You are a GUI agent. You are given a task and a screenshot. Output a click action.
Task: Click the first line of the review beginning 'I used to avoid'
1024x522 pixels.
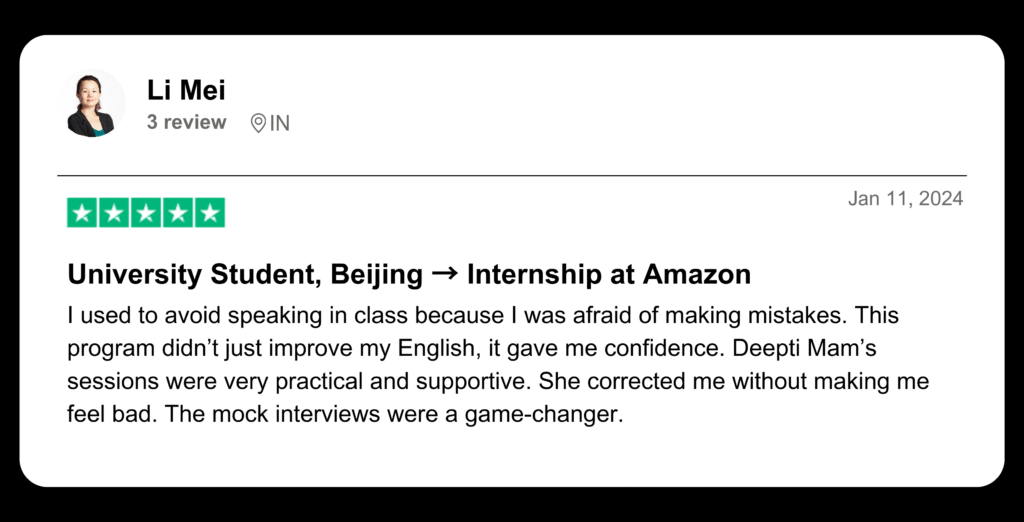(x=483, y=316)
